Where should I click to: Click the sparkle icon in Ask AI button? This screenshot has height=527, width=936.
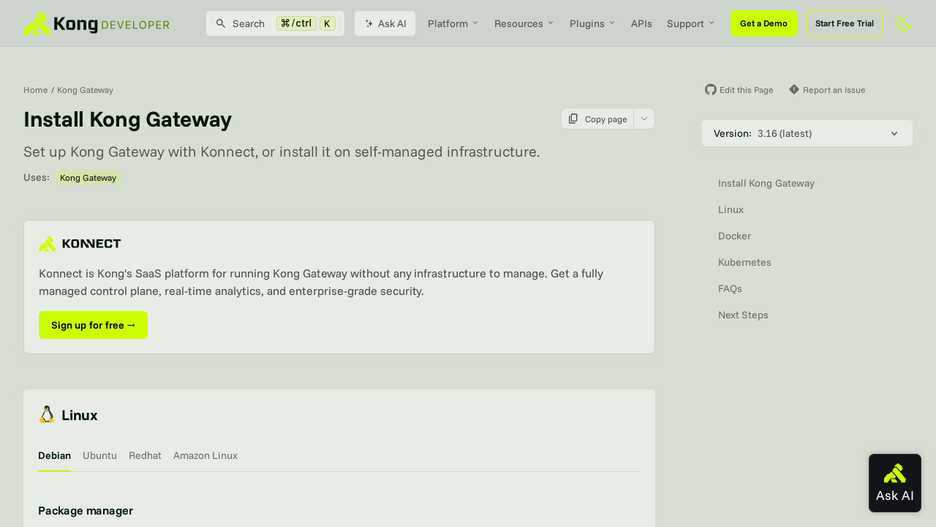point(369,24)
